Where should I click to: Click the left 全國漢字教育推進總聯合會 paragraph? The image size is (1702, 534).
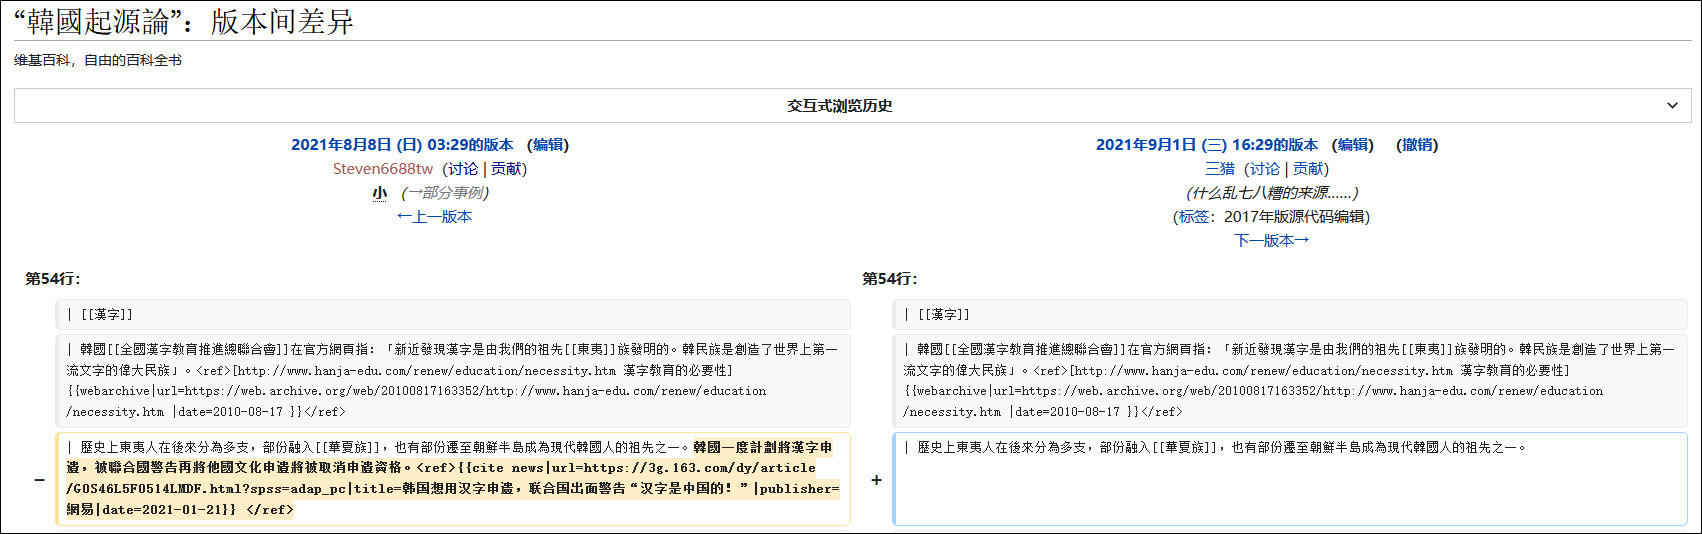click(453, 381)
